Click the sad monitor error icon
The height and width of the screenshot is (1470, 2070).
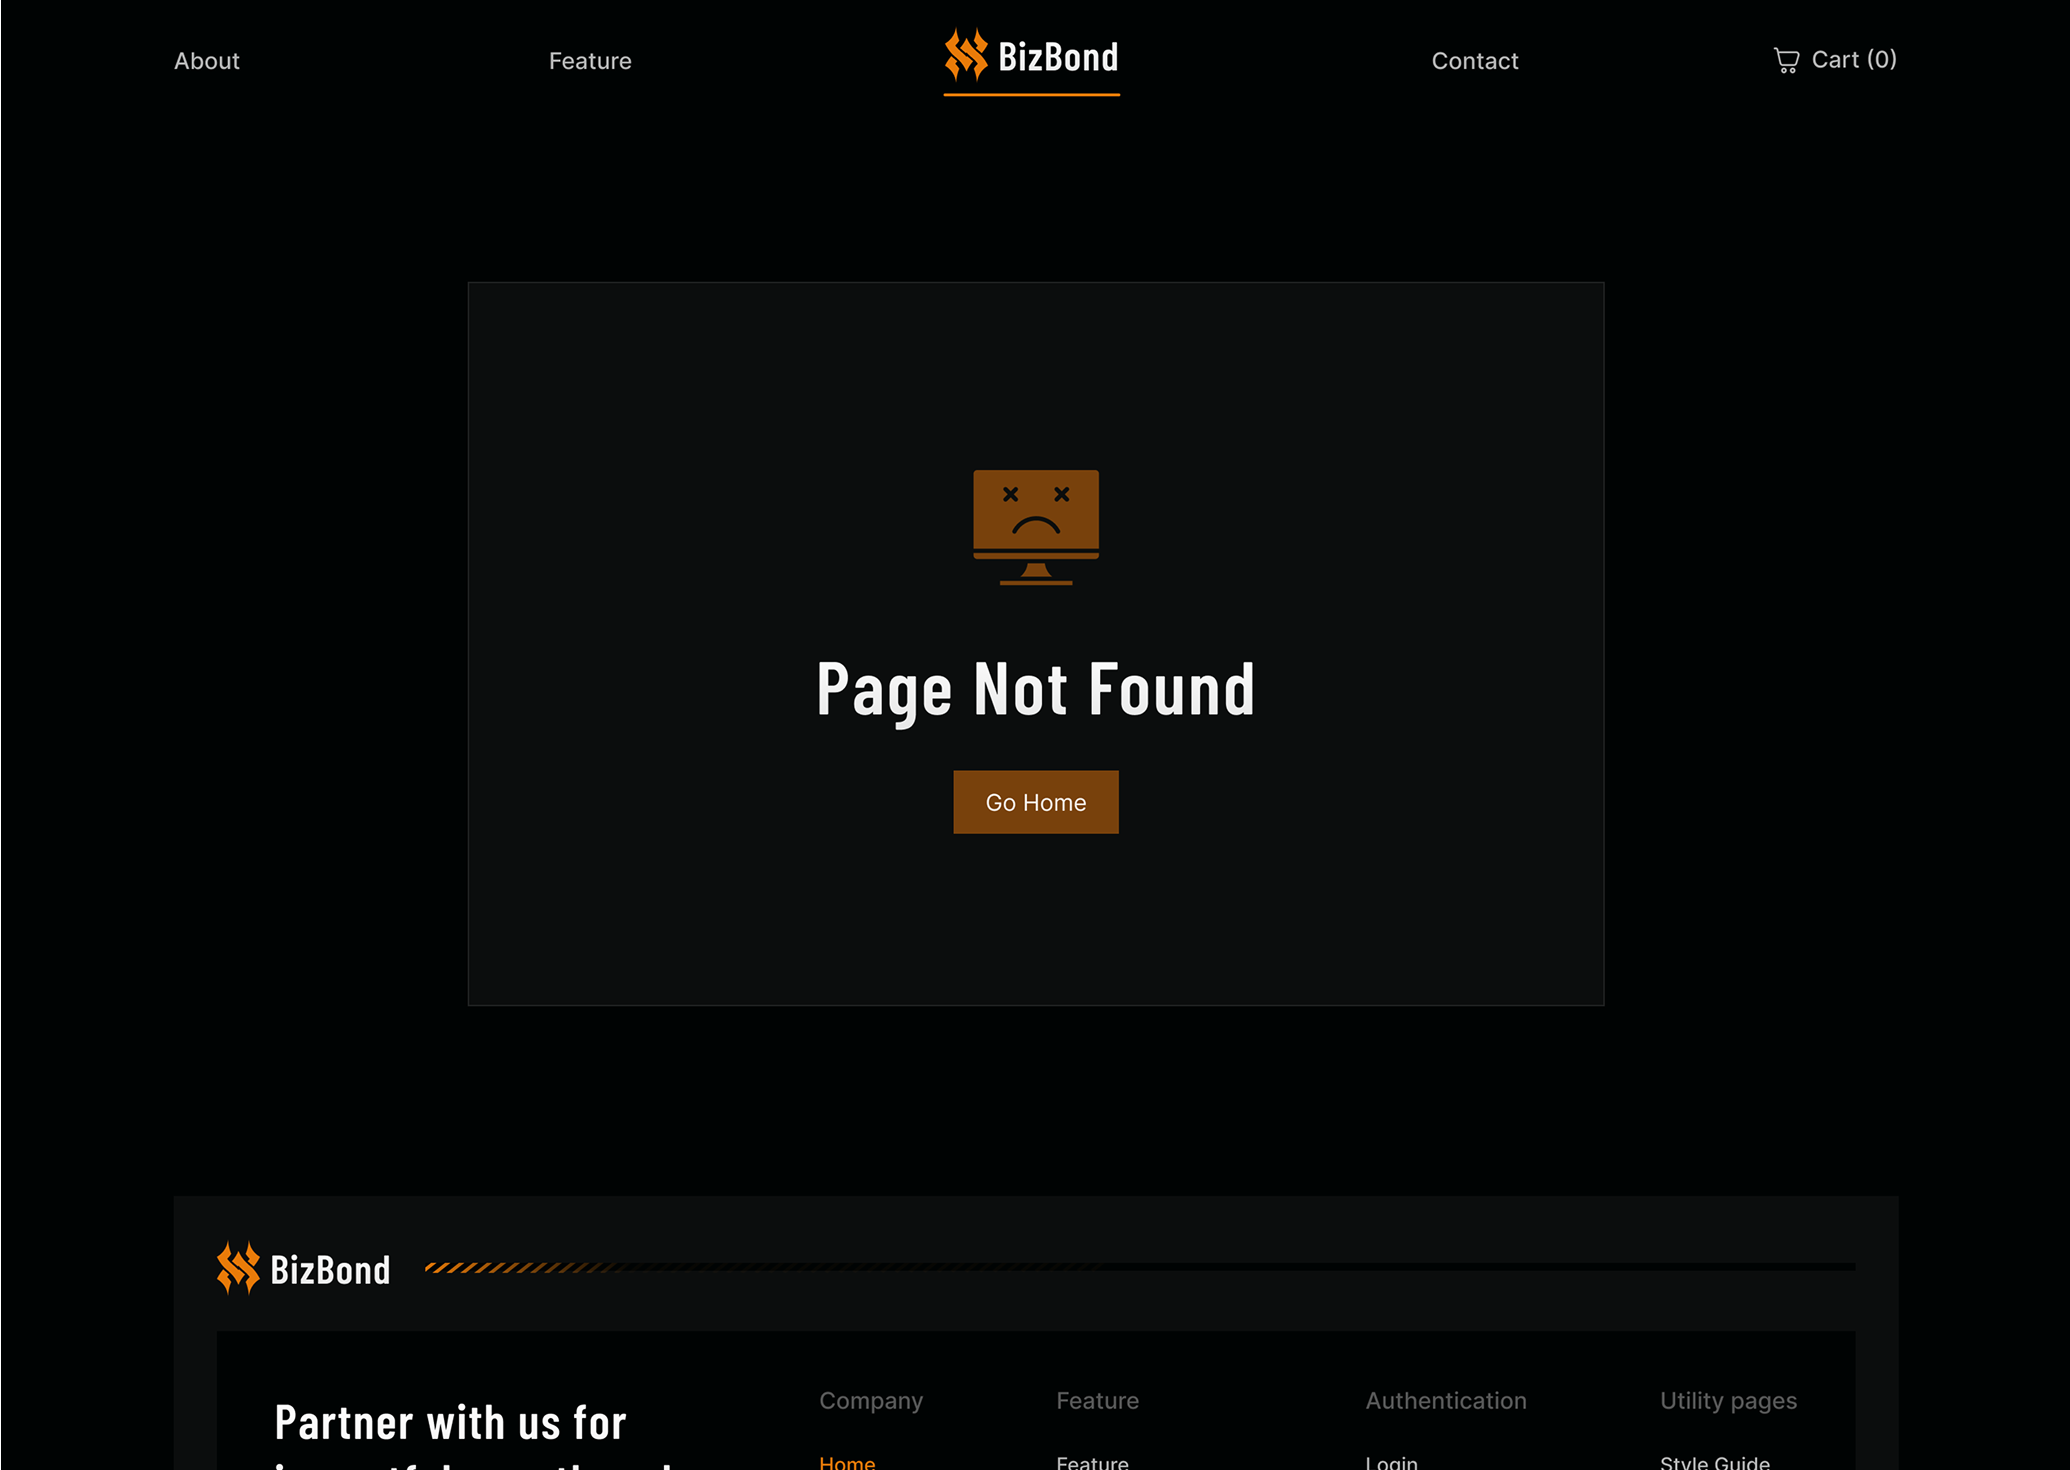(x=1036, y=527)
